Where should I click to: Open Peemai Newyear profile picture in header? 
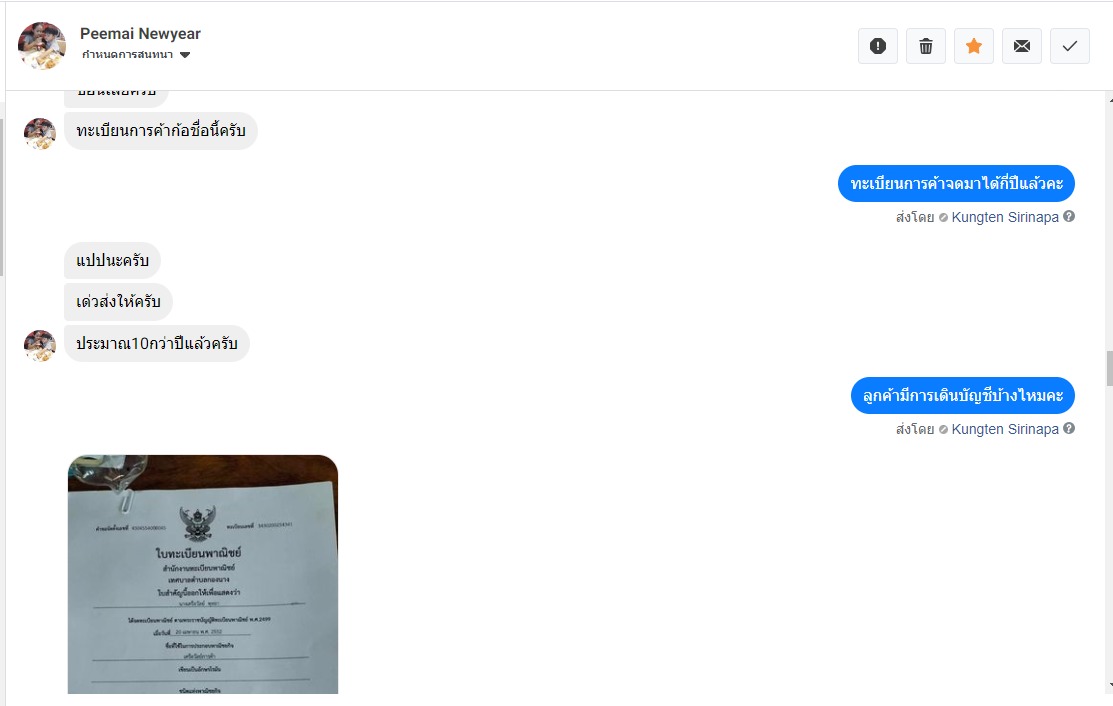pos(42,45)
